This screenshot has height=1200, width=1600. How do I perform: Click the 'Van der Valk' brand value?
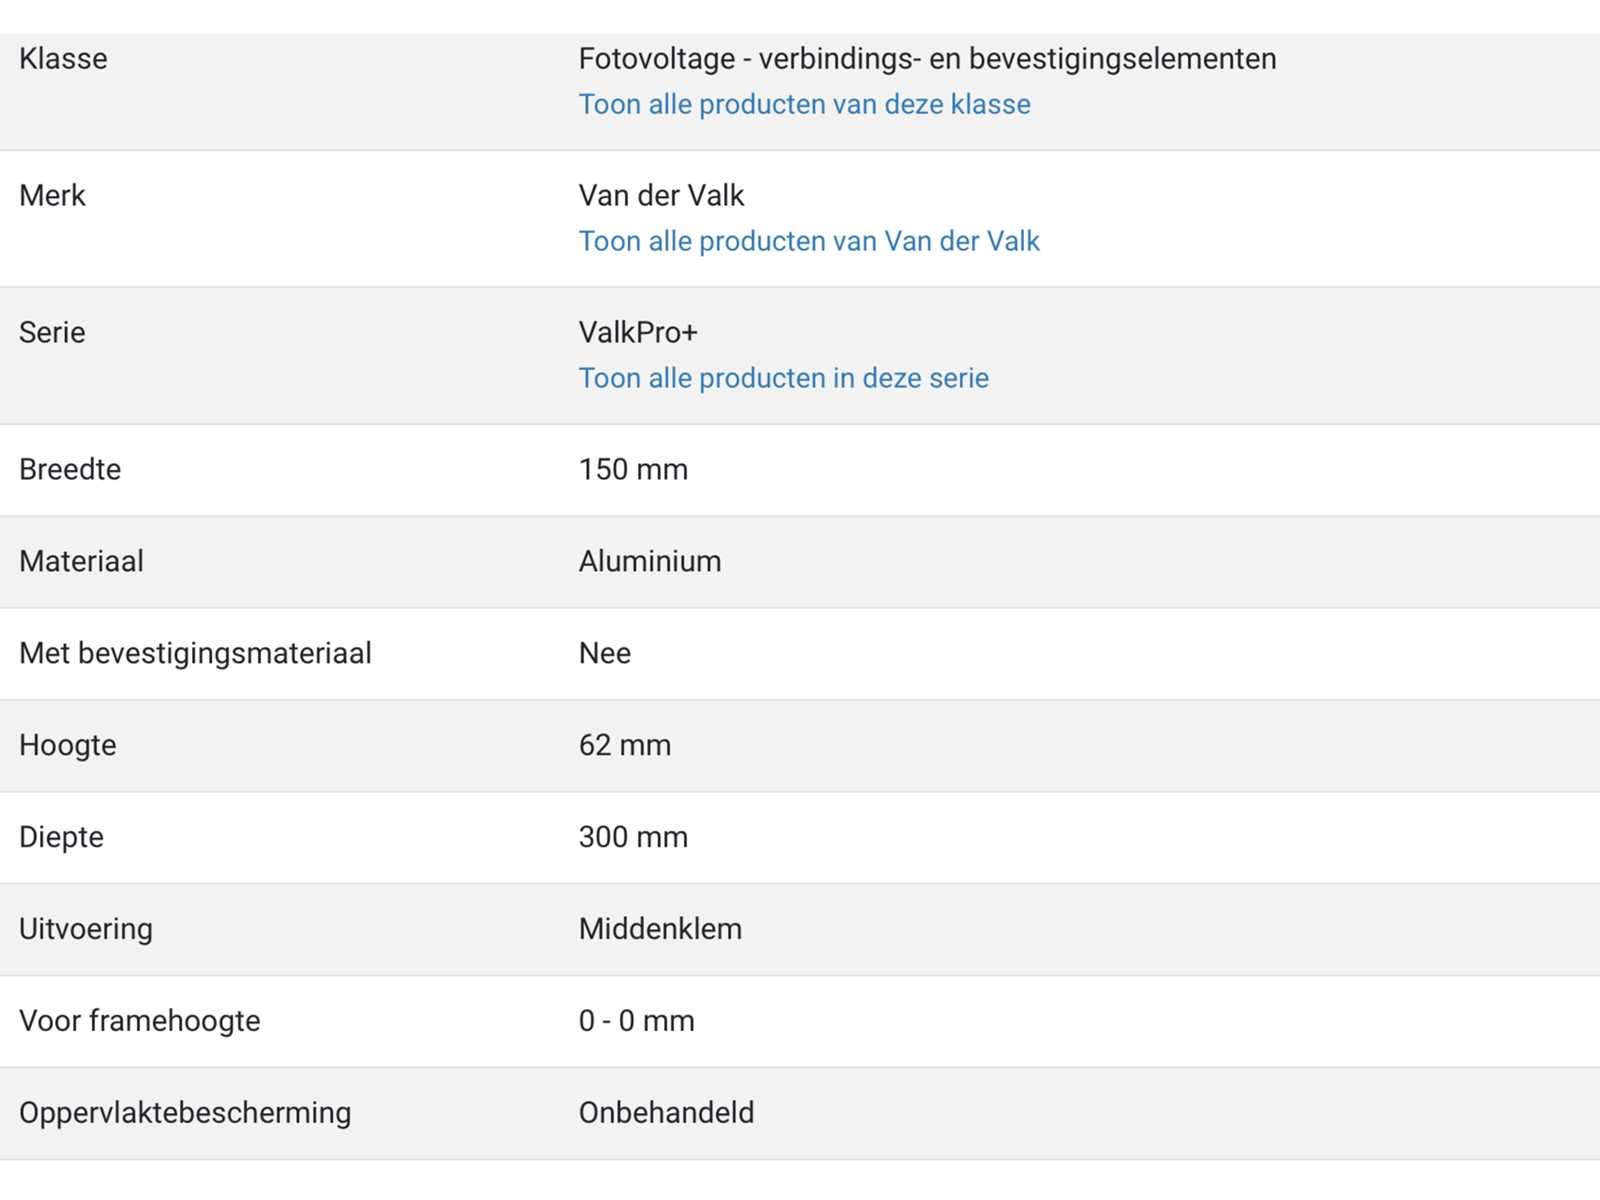click(661, 196)
